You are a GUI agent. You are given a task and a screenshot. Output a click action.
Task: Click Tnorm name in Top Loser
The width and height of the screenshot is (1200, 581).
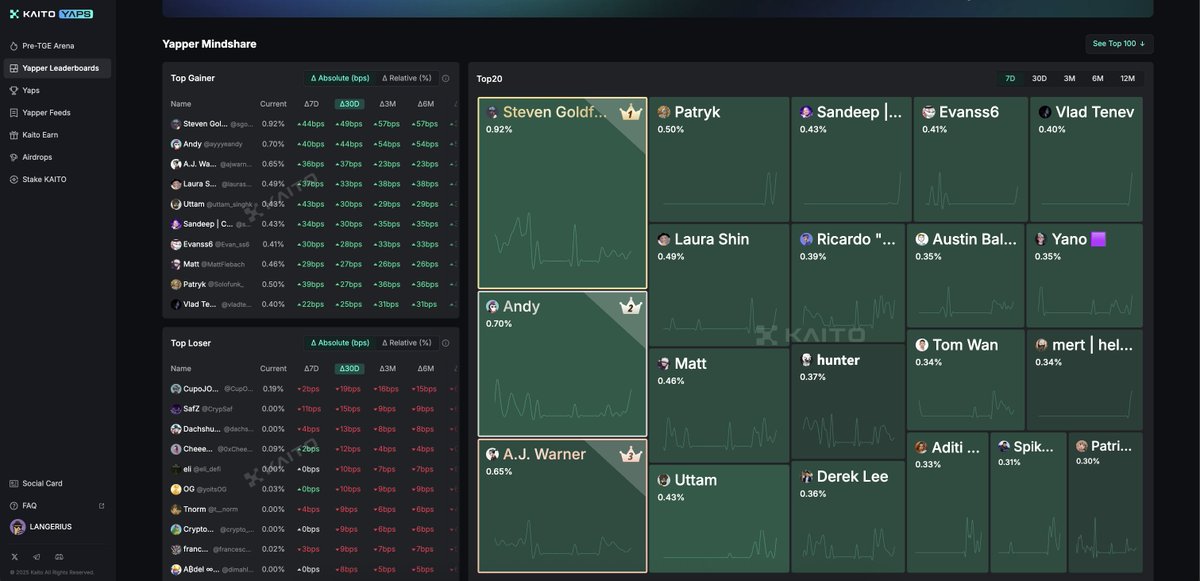coord(195,509)
